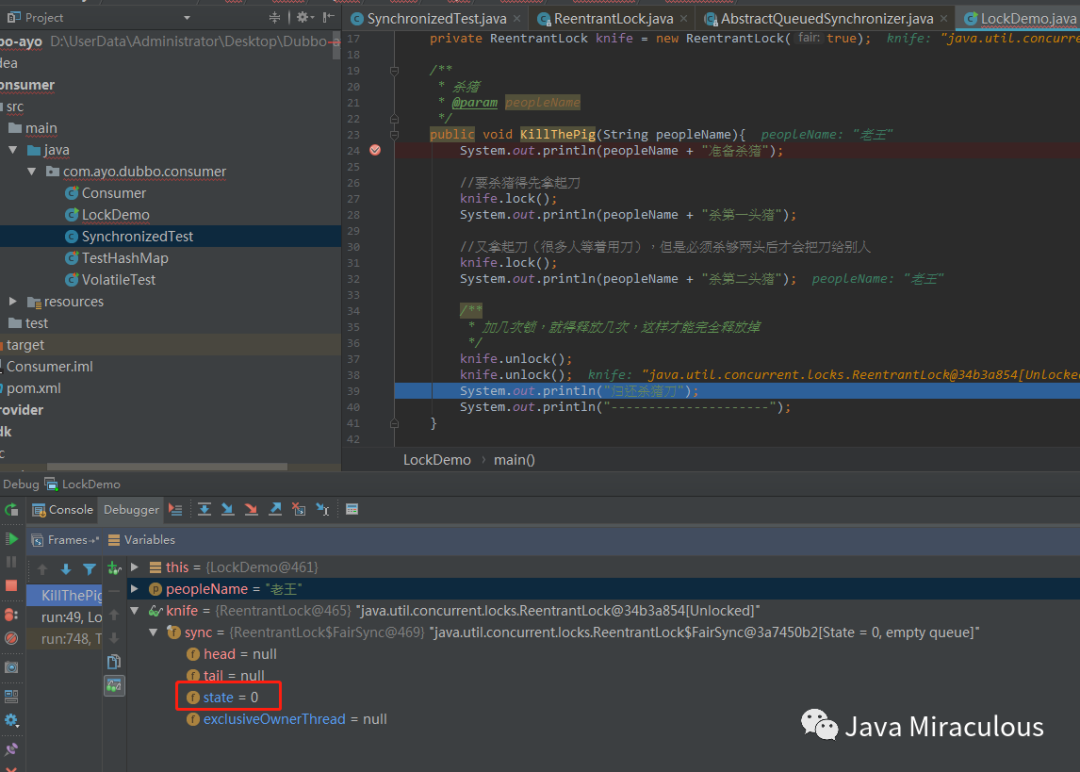Screen dimensions: 1080x772
Task: Expand the resources folder
Action: [x=13, y=301]
